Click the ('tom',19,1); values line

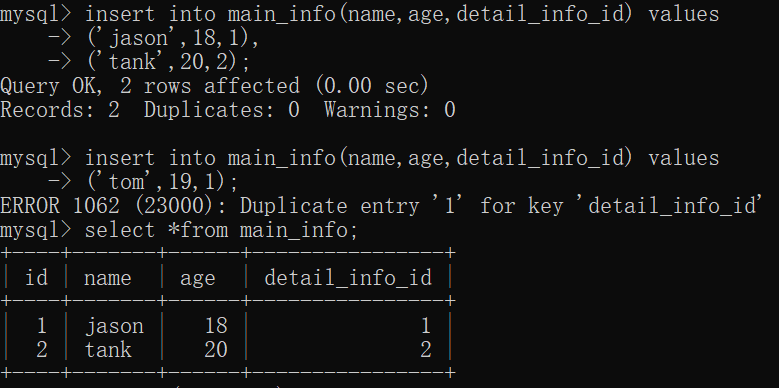[162, 182]
